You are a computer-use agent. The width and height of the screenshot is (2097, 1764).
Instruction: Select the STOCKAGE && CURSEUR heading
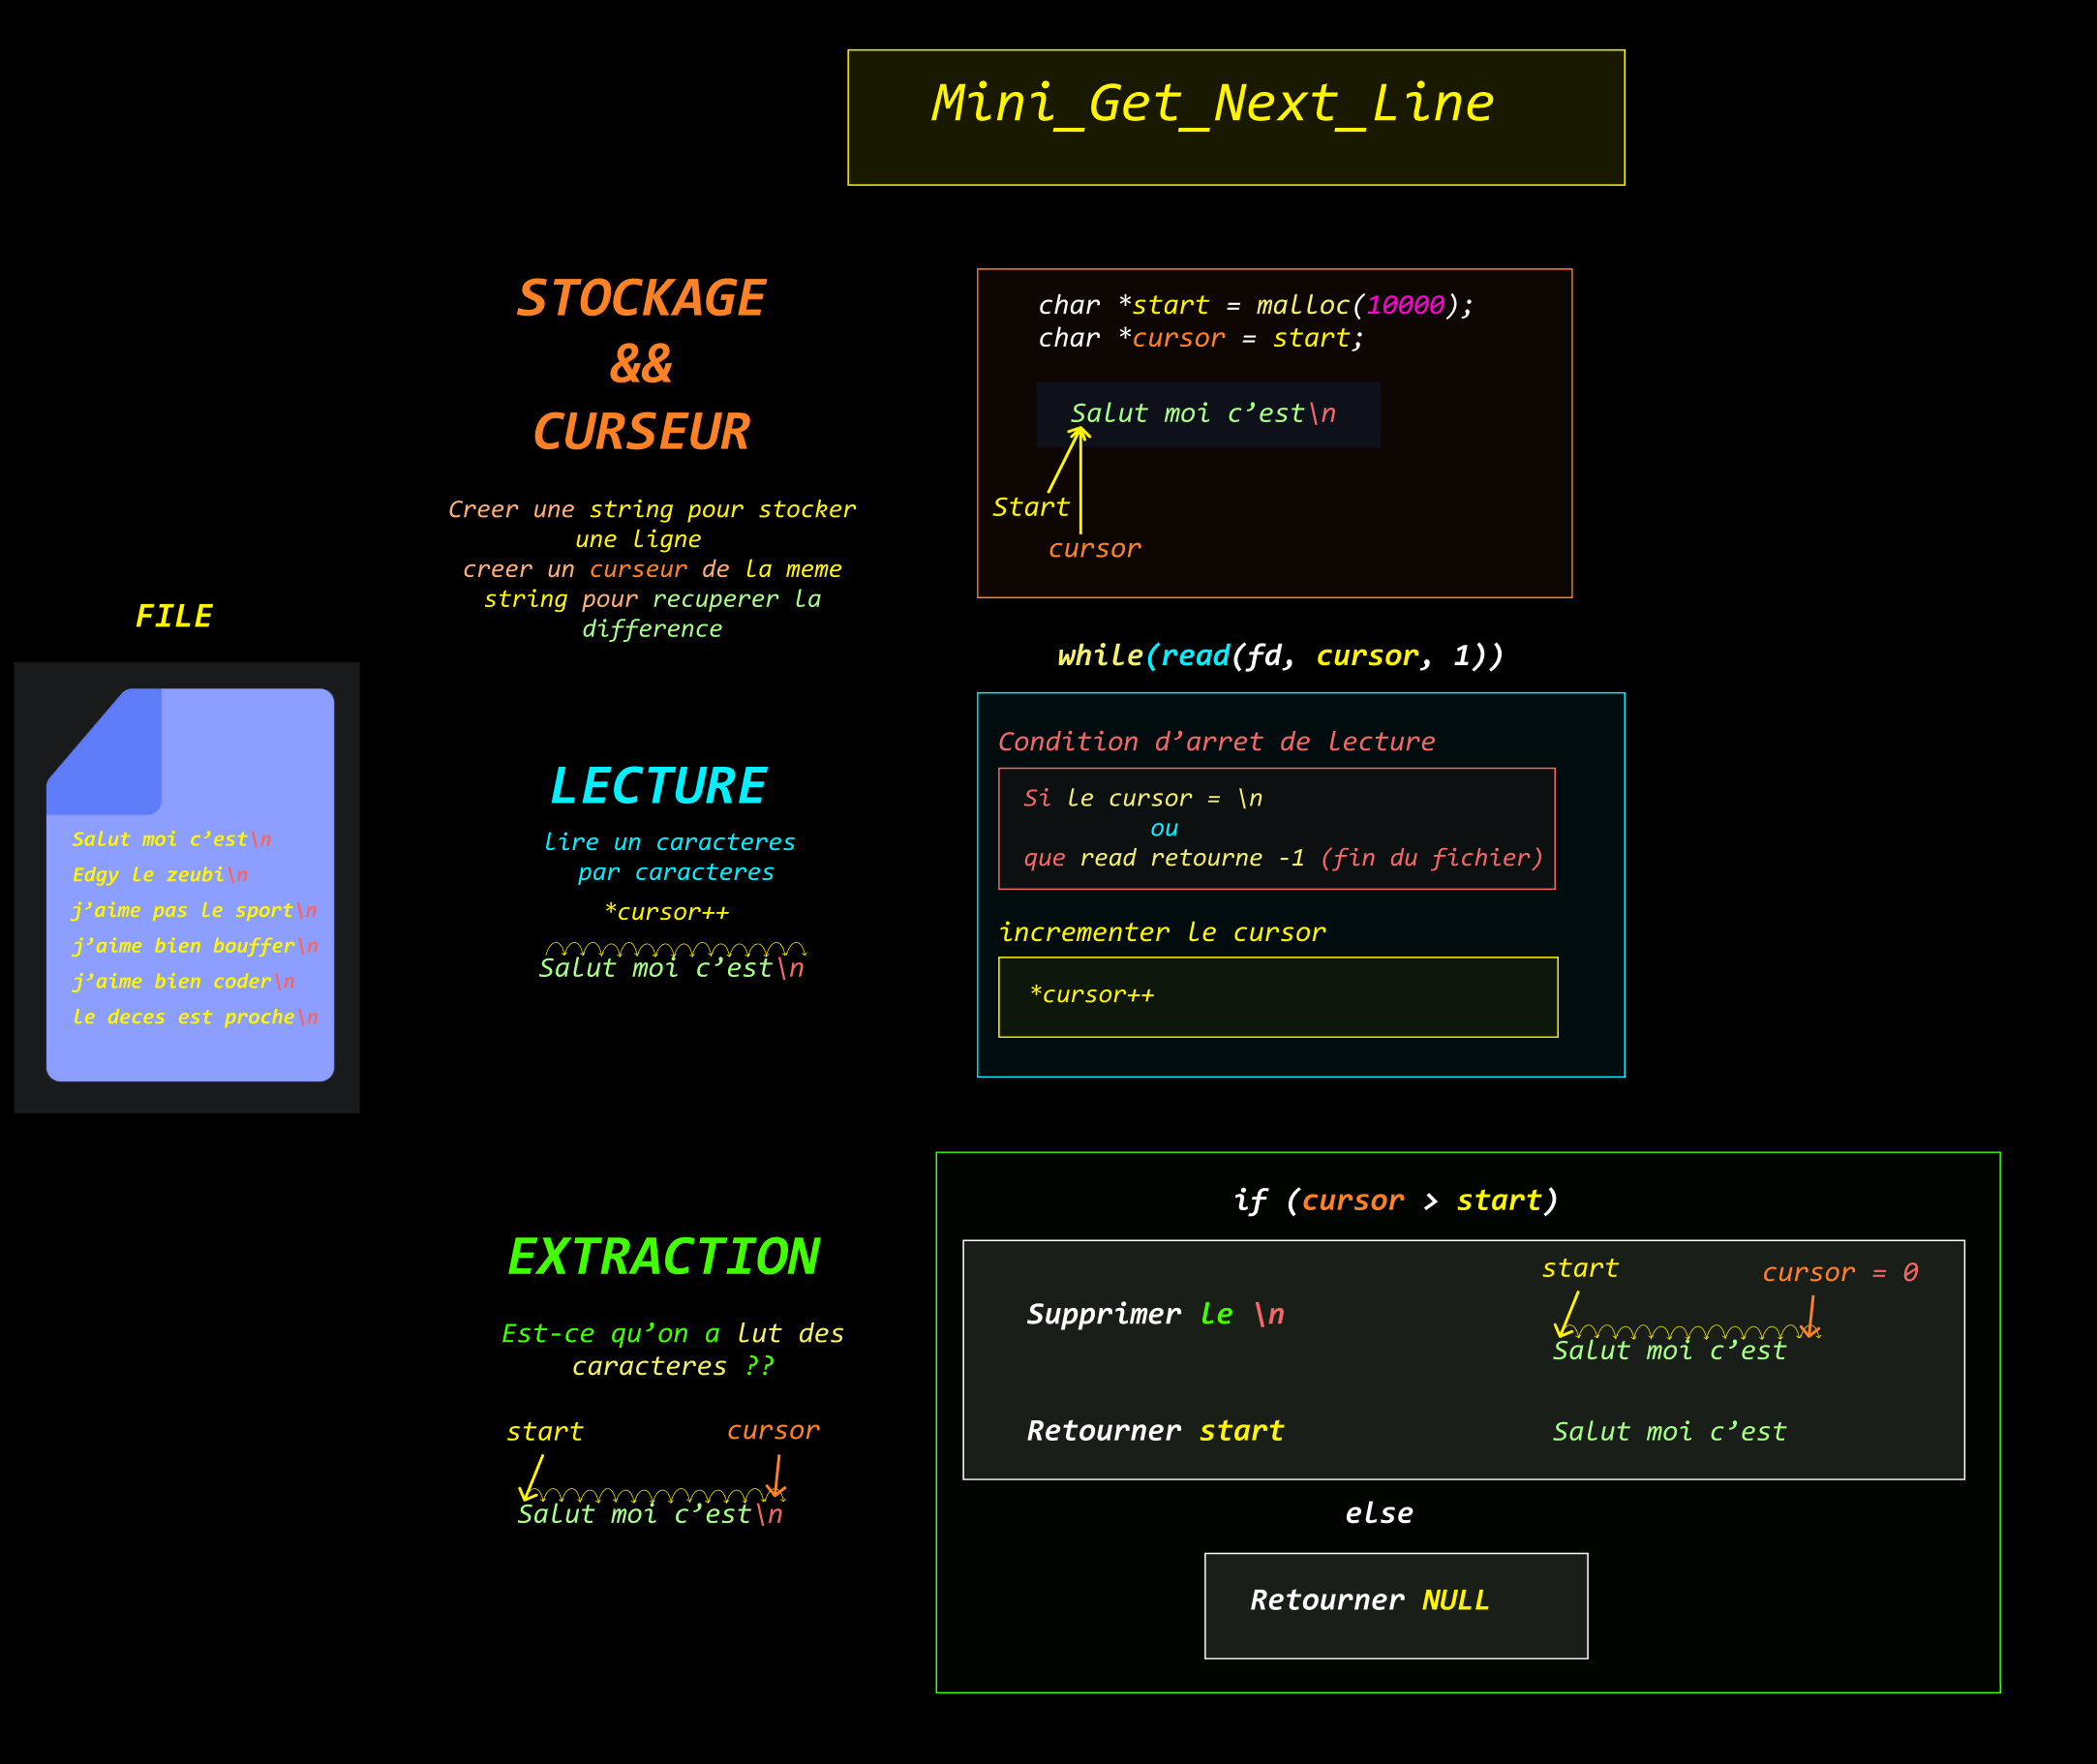[x=641, y=365]
